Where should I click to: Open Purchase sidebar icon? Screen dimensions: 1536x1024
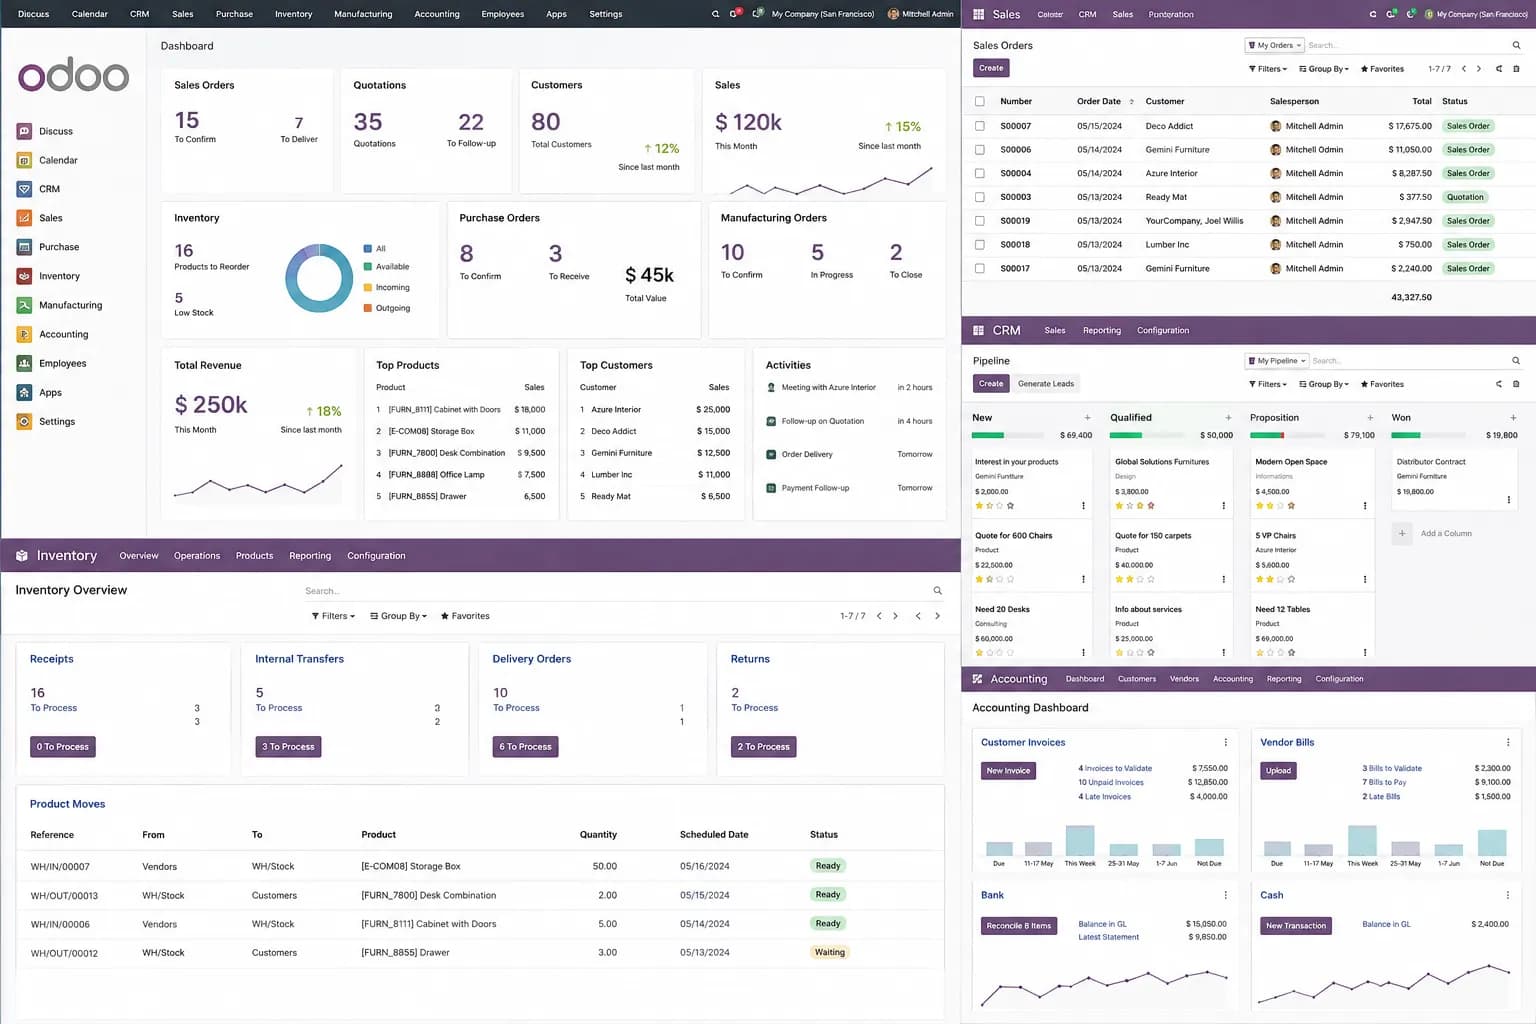pos(24,247)
